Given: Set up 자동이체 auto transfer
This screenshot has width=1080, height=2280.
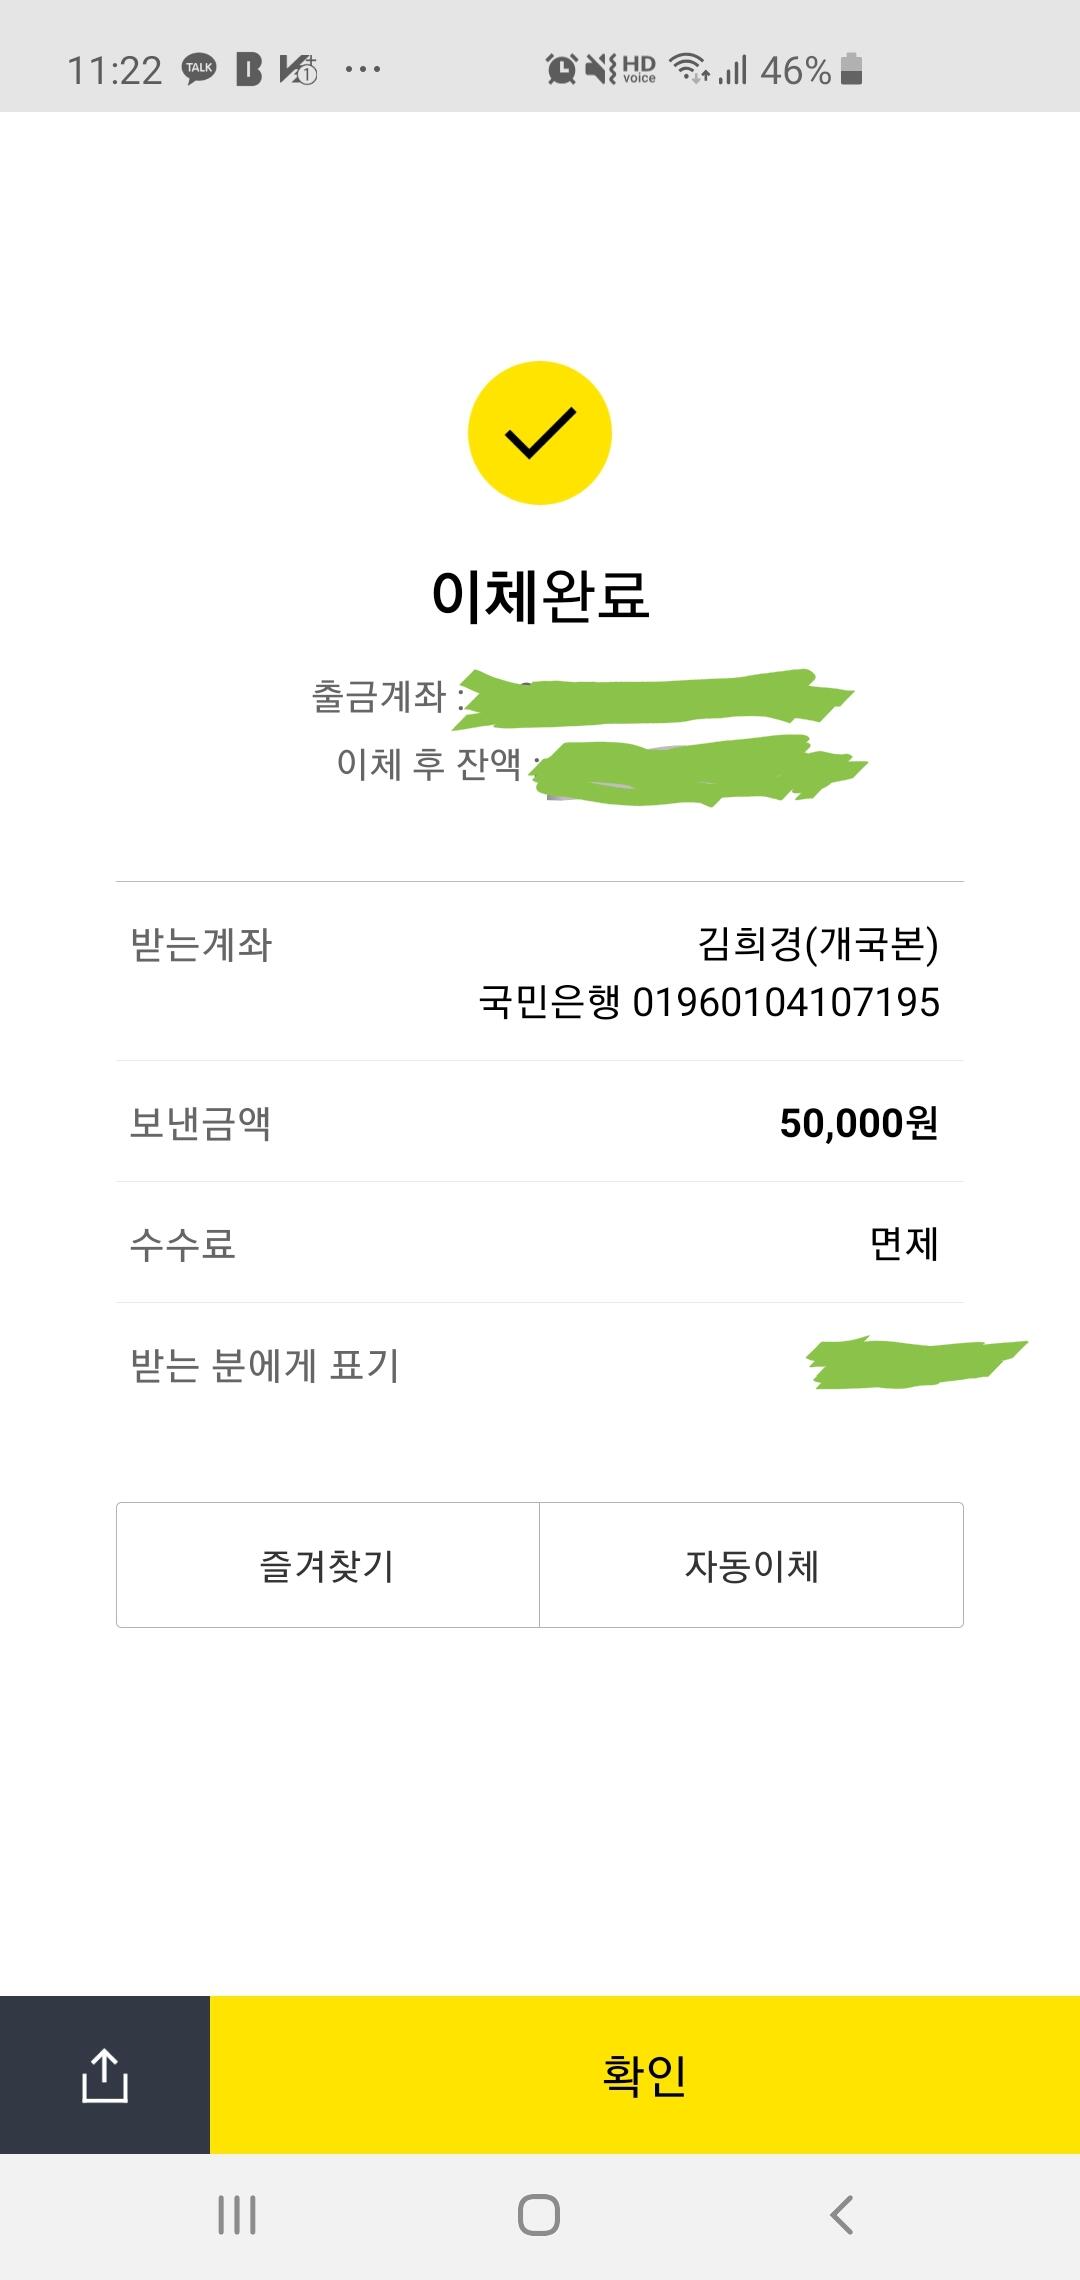Looking at the screenshot, I should click(x=752, y=1565).
